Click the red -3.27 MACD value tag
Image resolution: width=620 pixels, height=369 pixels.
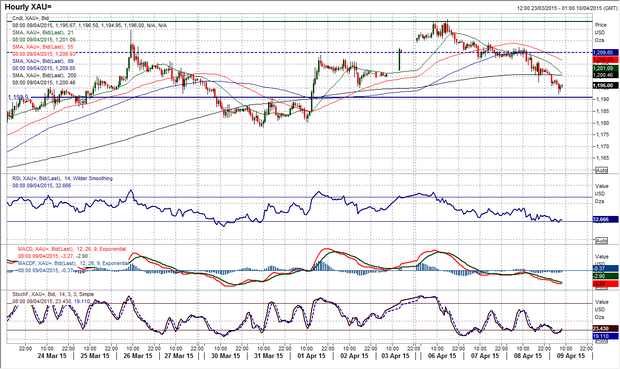605,284
